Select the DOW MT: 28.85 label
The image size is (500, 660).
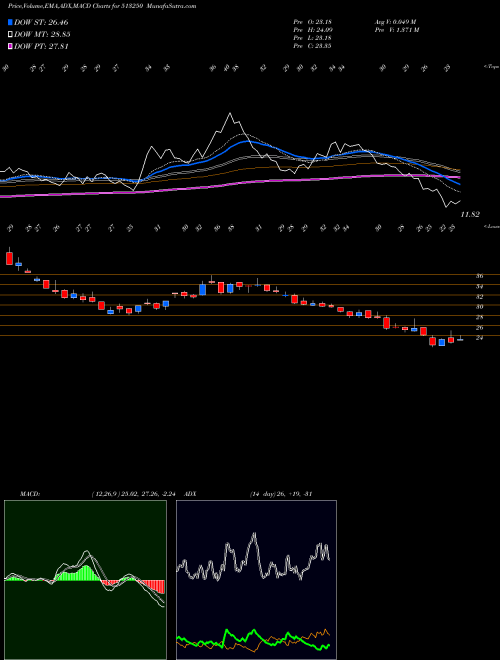tap(42, 35)
